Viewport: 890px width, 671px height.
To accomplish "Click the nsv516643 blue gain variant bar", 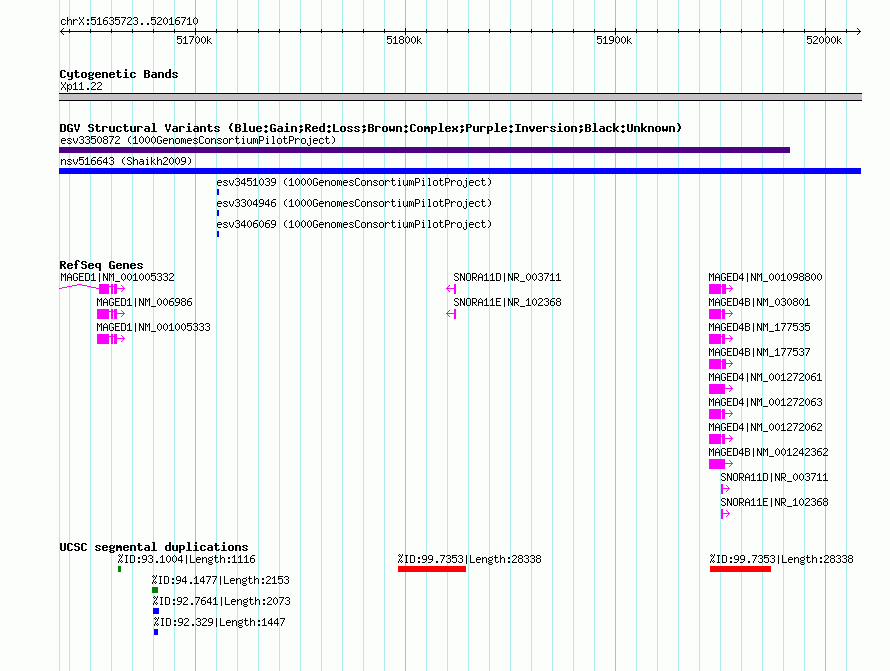I will (x=460, y=171).
